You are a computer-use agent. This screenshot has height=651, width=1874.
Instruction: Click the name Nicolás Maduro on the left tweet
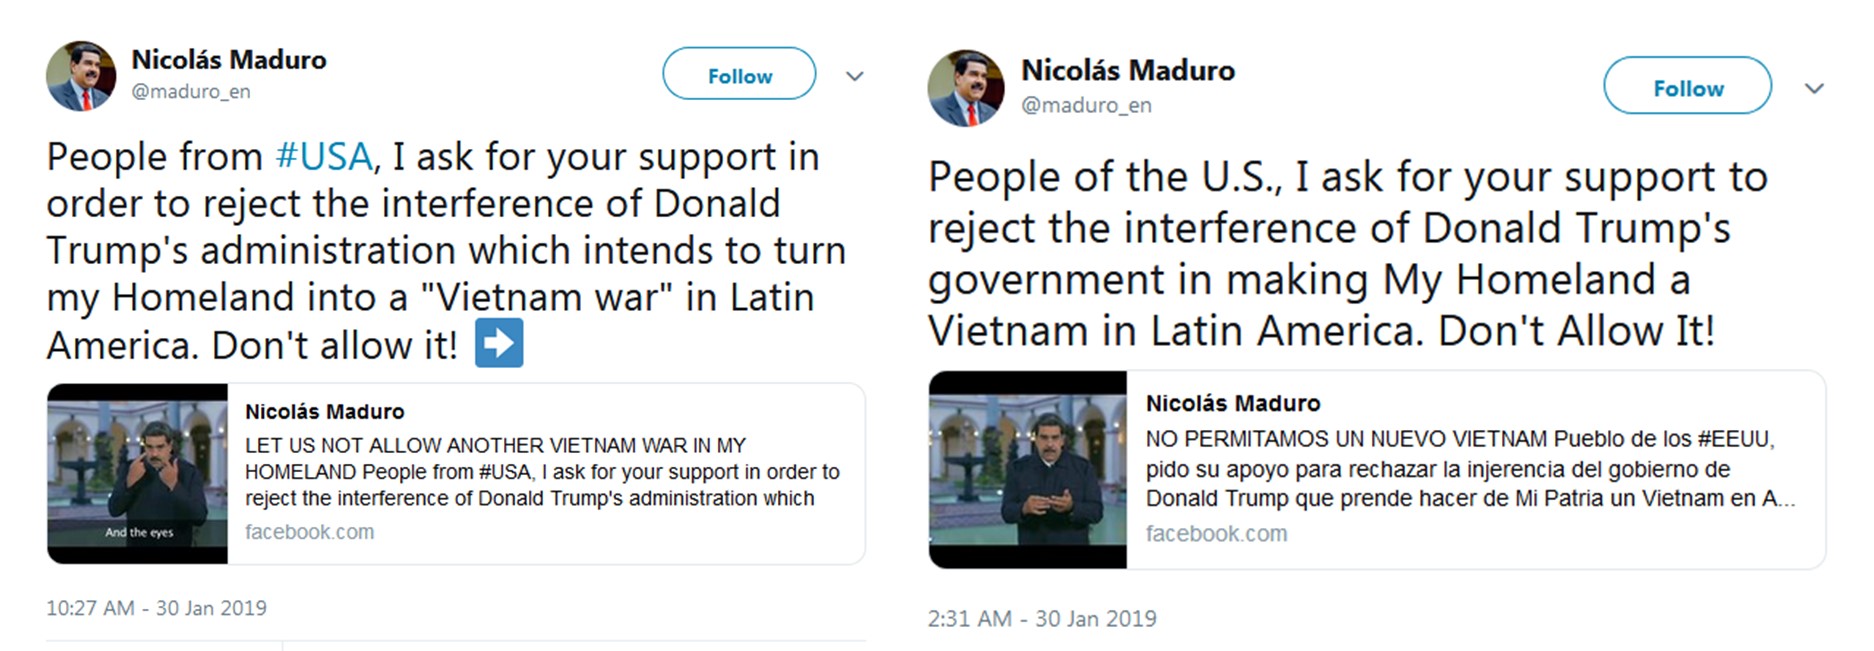tap(229, 59)
